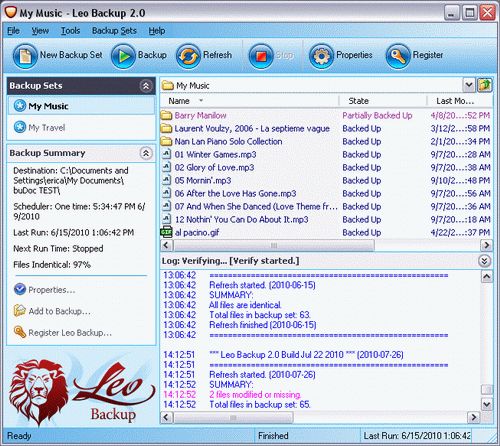500x446 pixels.
Task: Click the file icon for 07 And When She Danced
Action: 166,206
